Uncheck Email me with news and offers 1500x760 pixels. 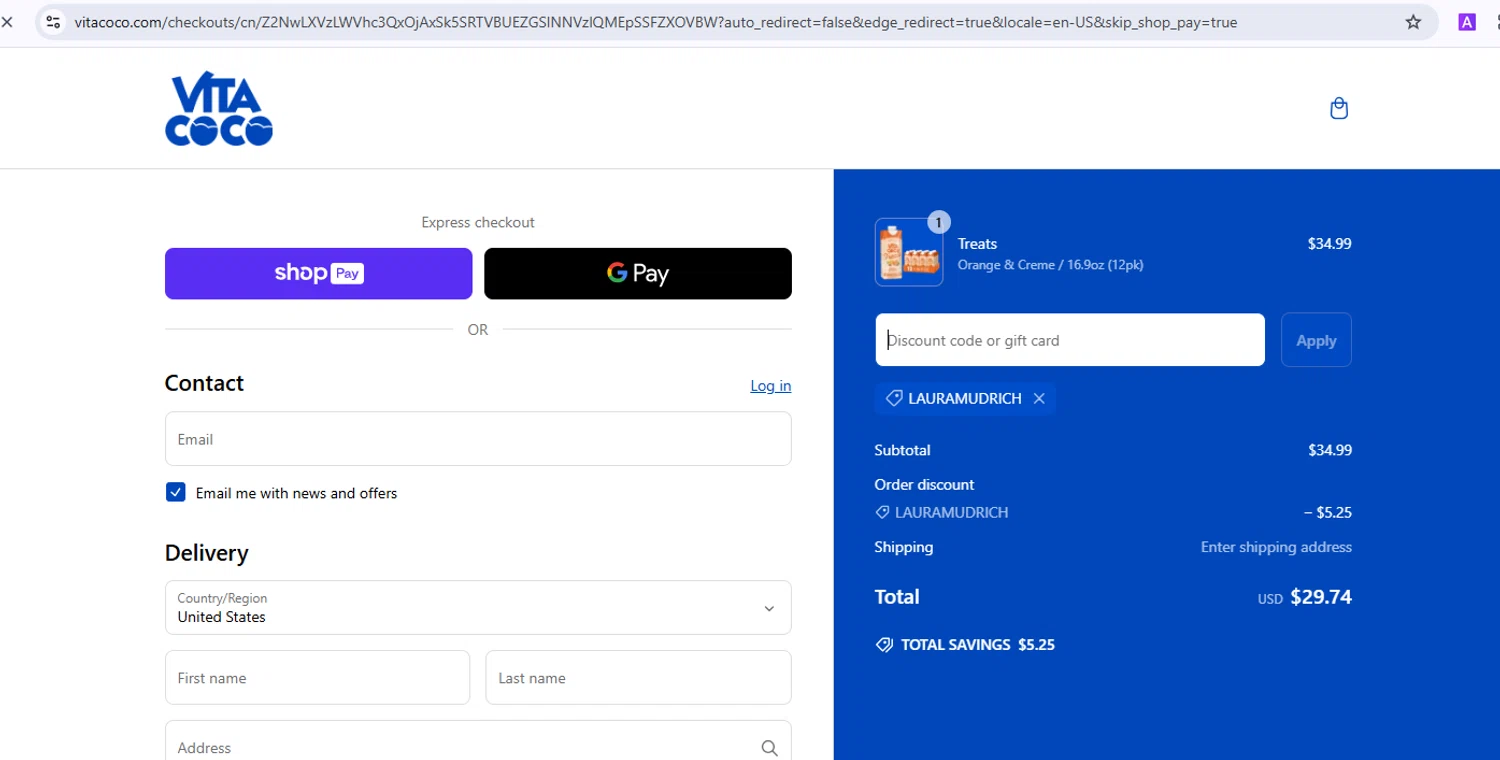click(x=176, y=492)
